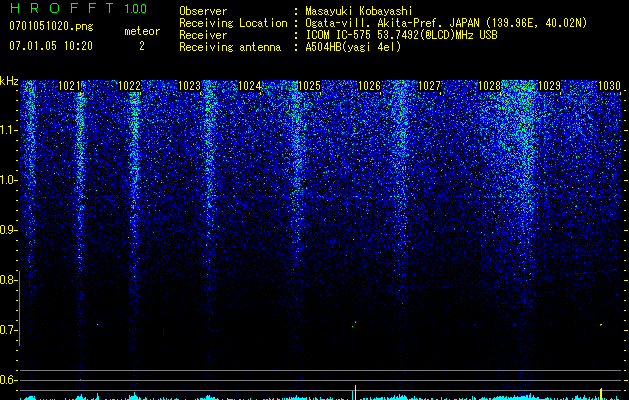The image size is (629, 400).
Task: Click the 0.9 frequency axis label
Action: point(8,230)
